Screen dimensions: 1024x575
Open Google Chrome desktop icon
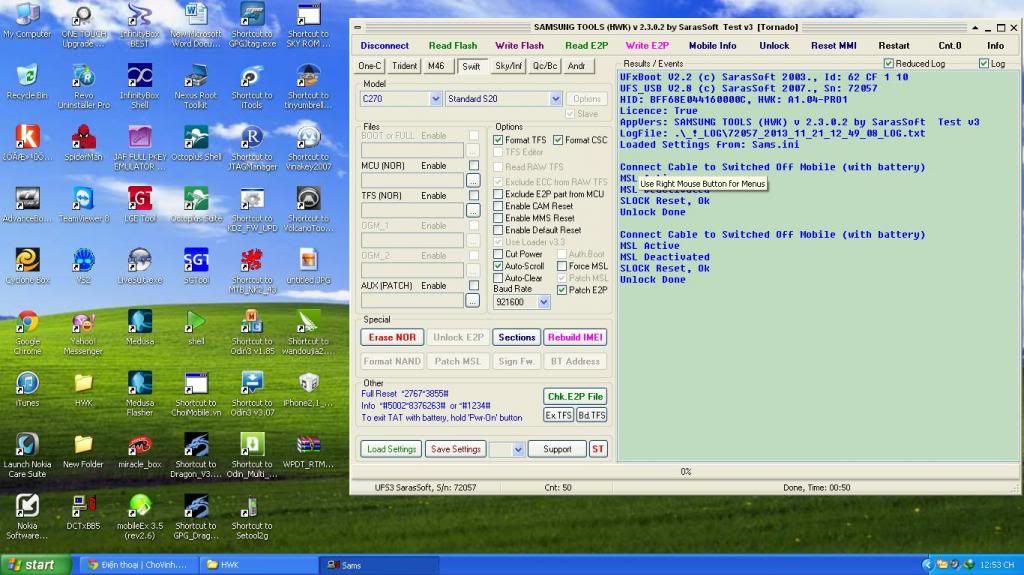click(x=27, y=332)
